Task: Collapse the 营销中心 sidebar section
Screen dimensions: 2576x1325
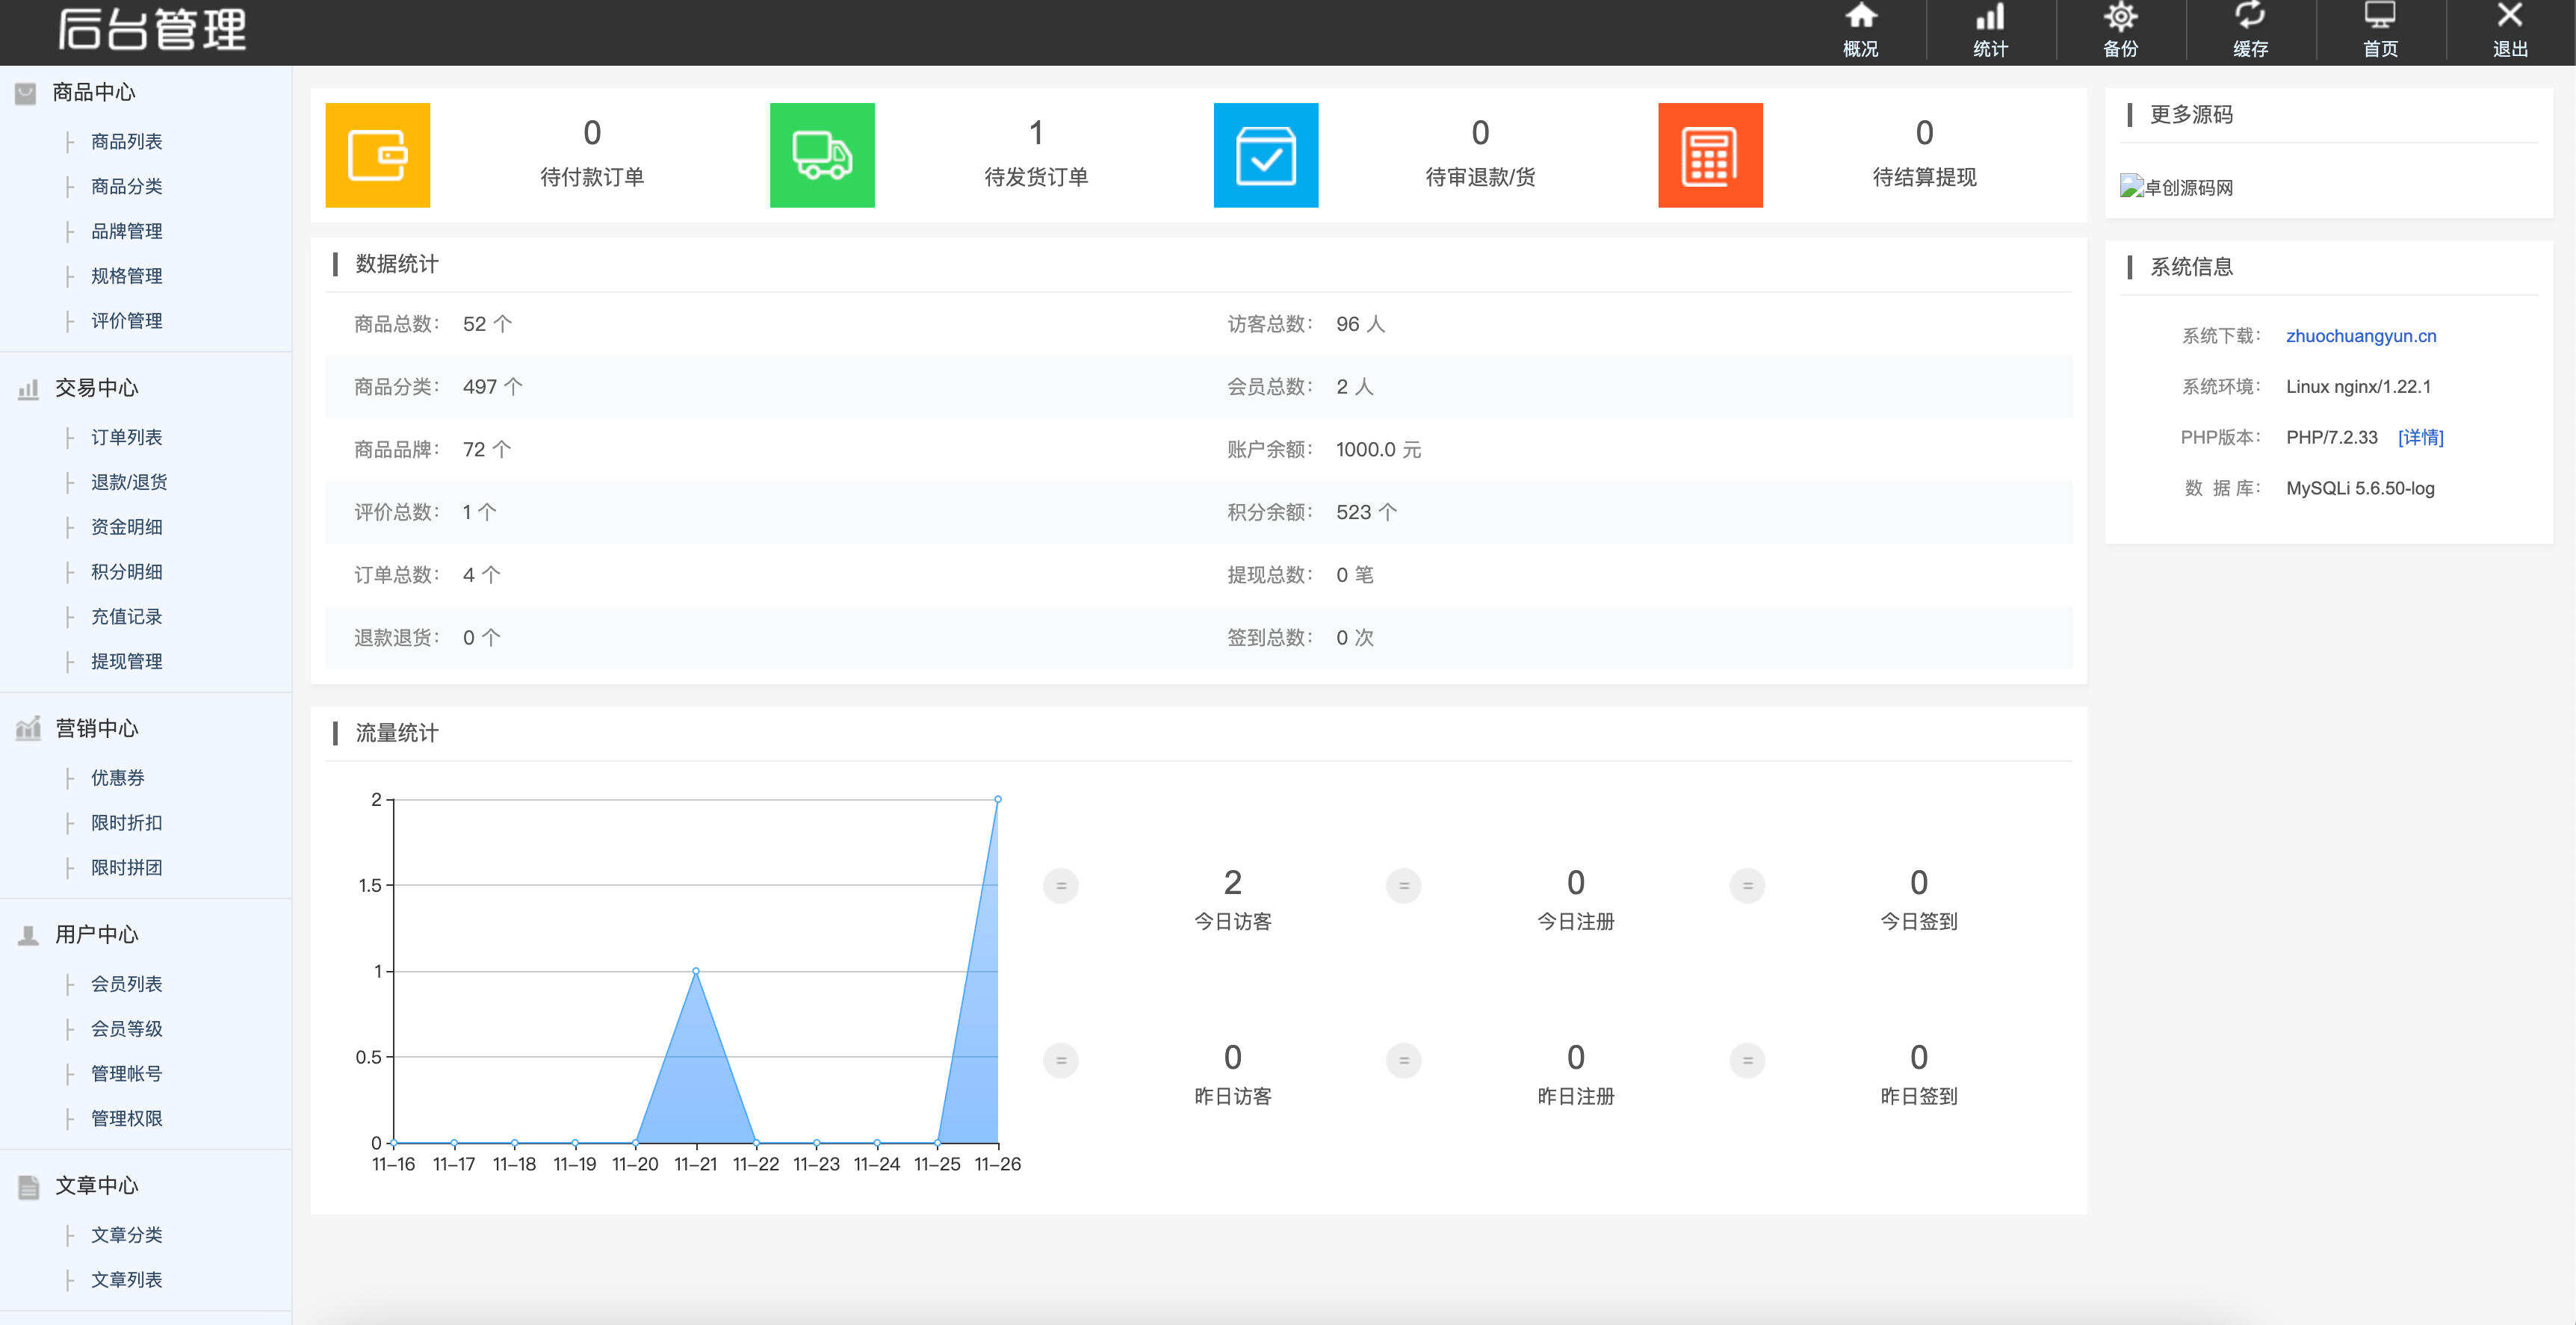Action: pyautogui.click(x=96, y=728)
